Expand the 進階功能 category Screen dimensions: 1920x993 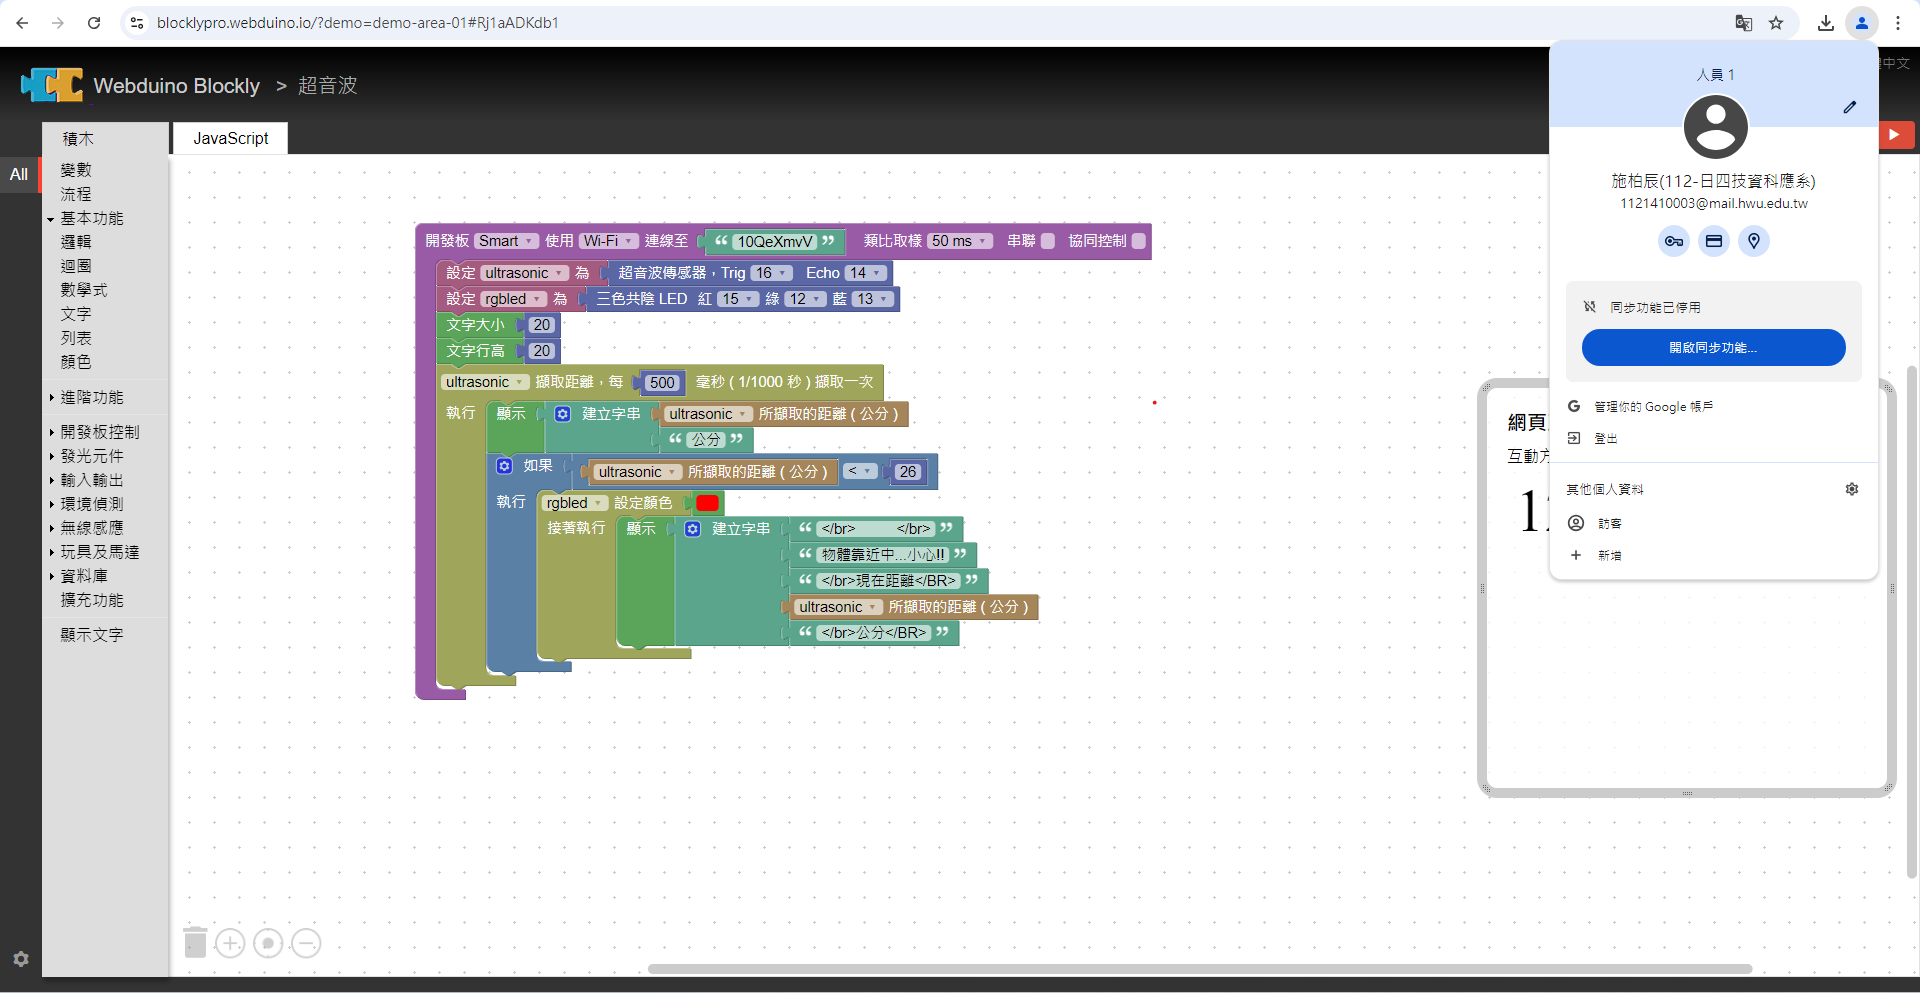tap(92, 397)
